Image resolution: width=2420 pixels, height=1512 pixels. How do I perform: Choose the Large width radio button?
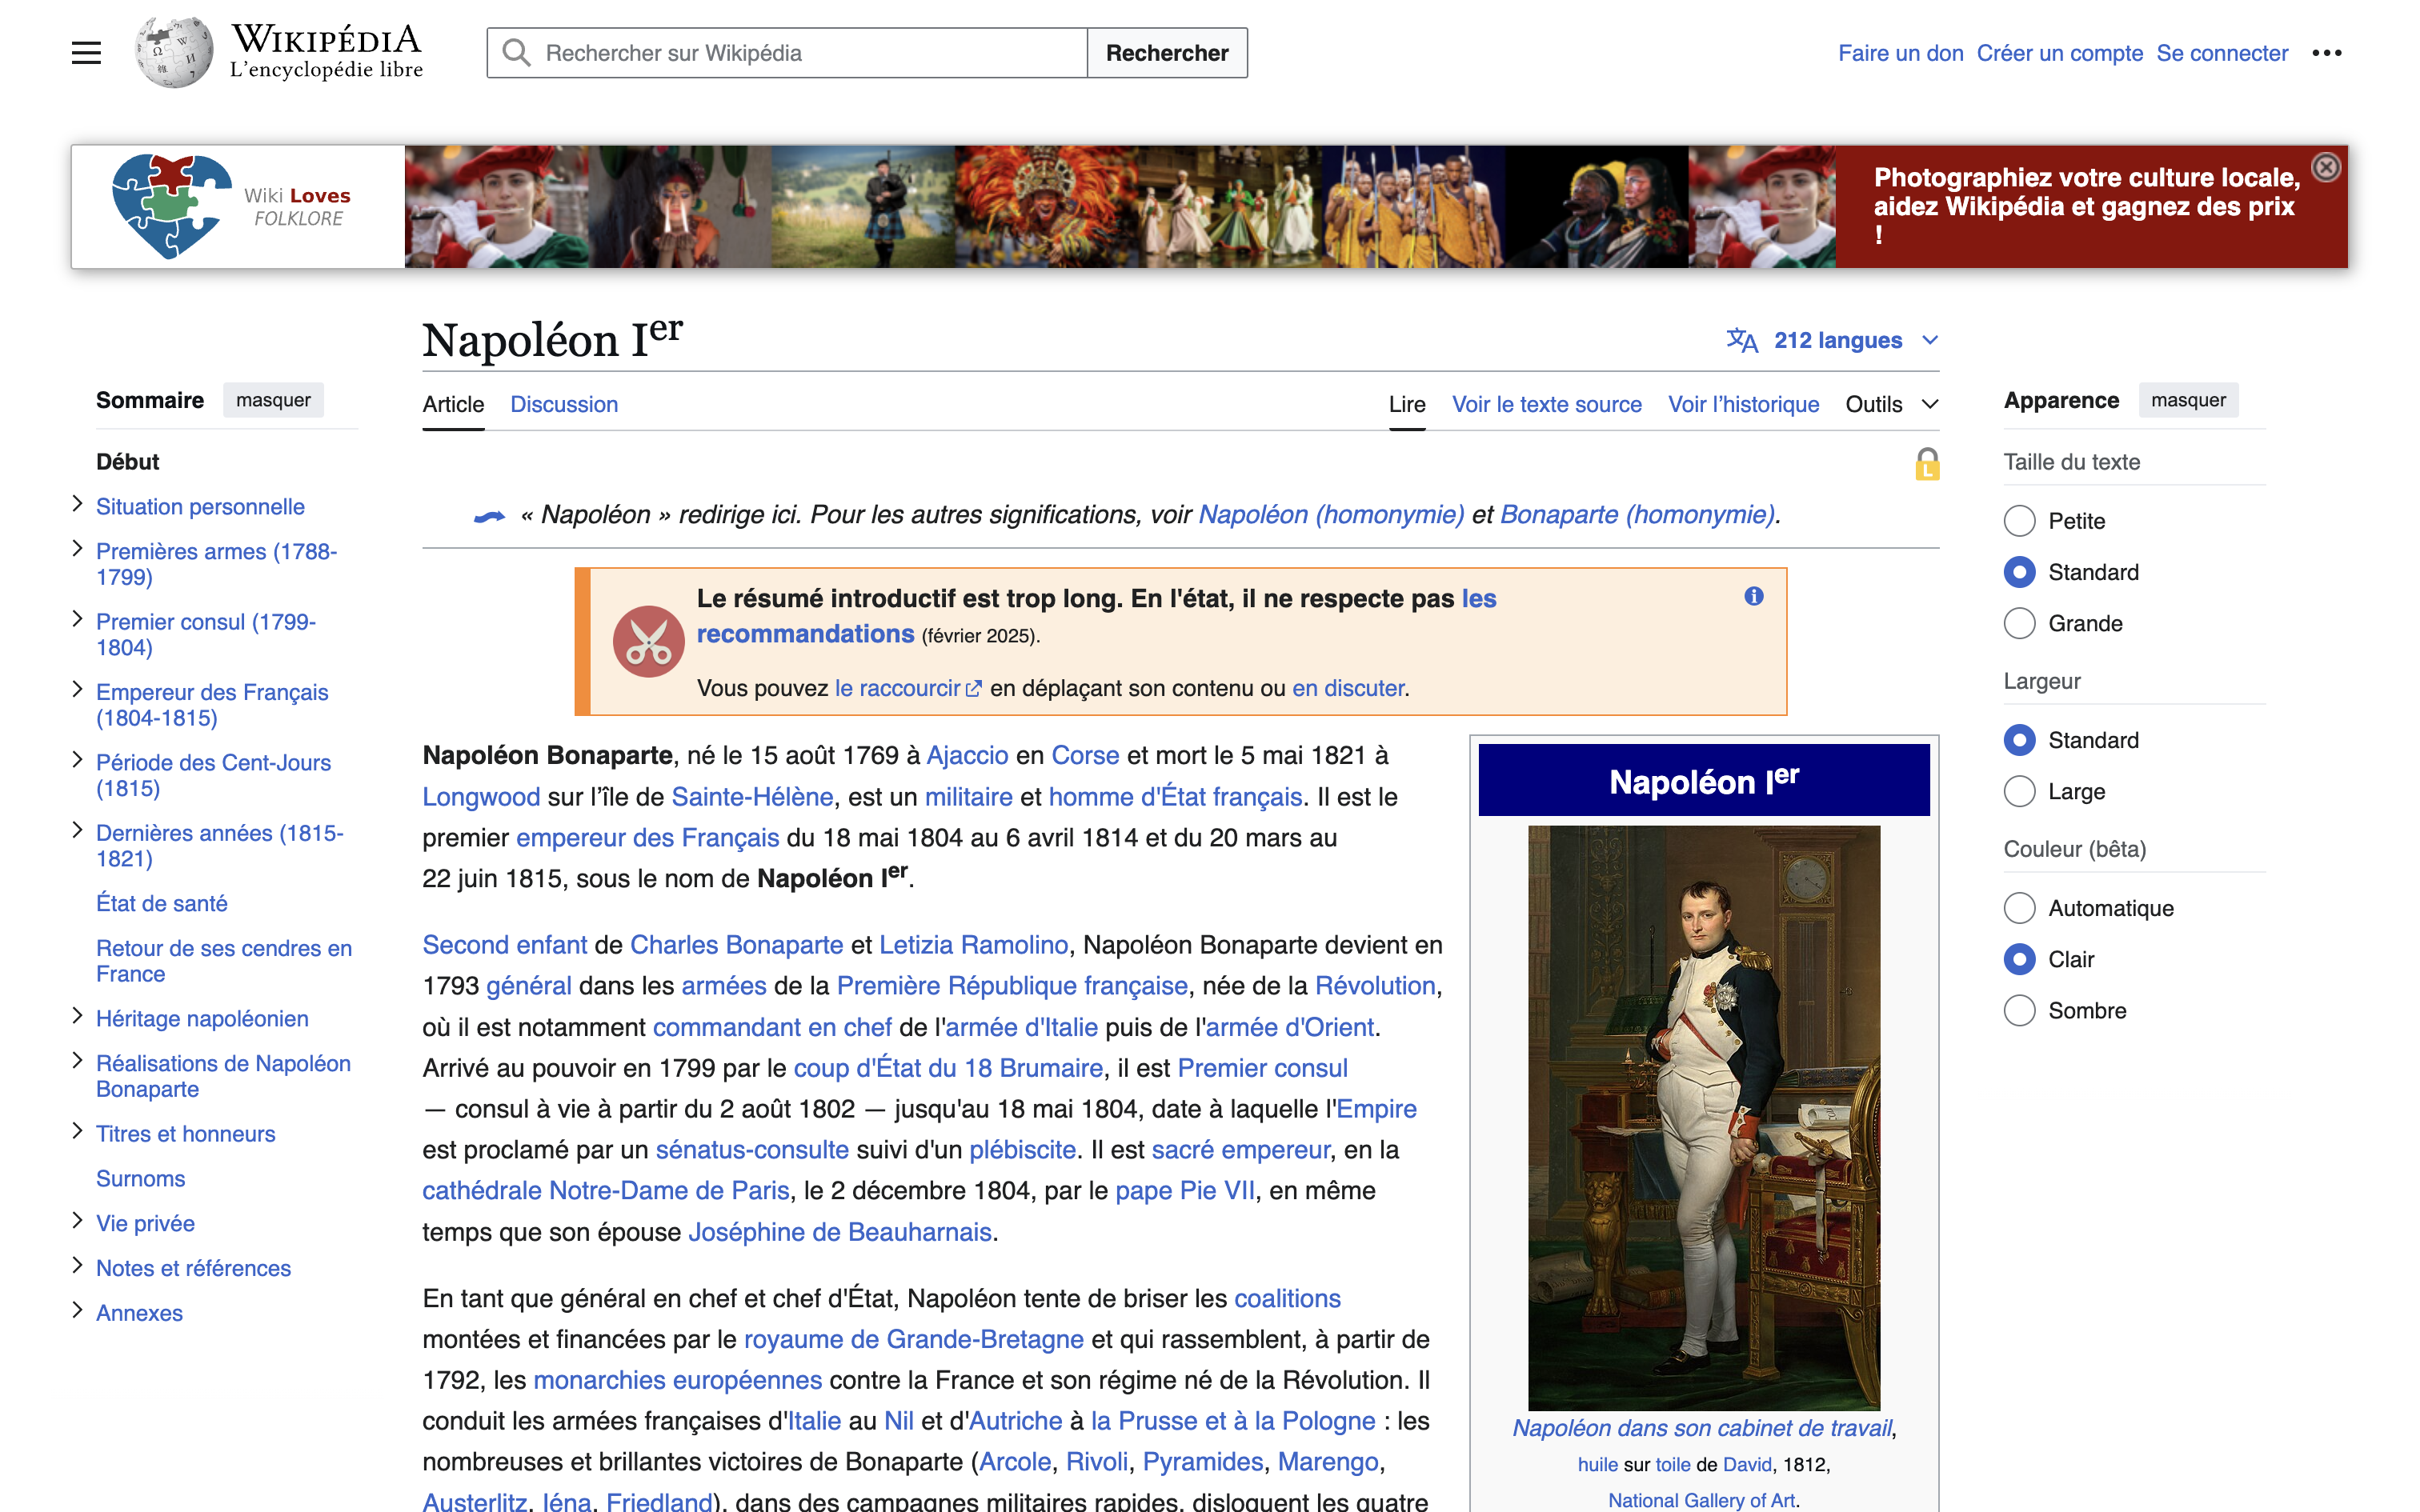[2019, 791]
